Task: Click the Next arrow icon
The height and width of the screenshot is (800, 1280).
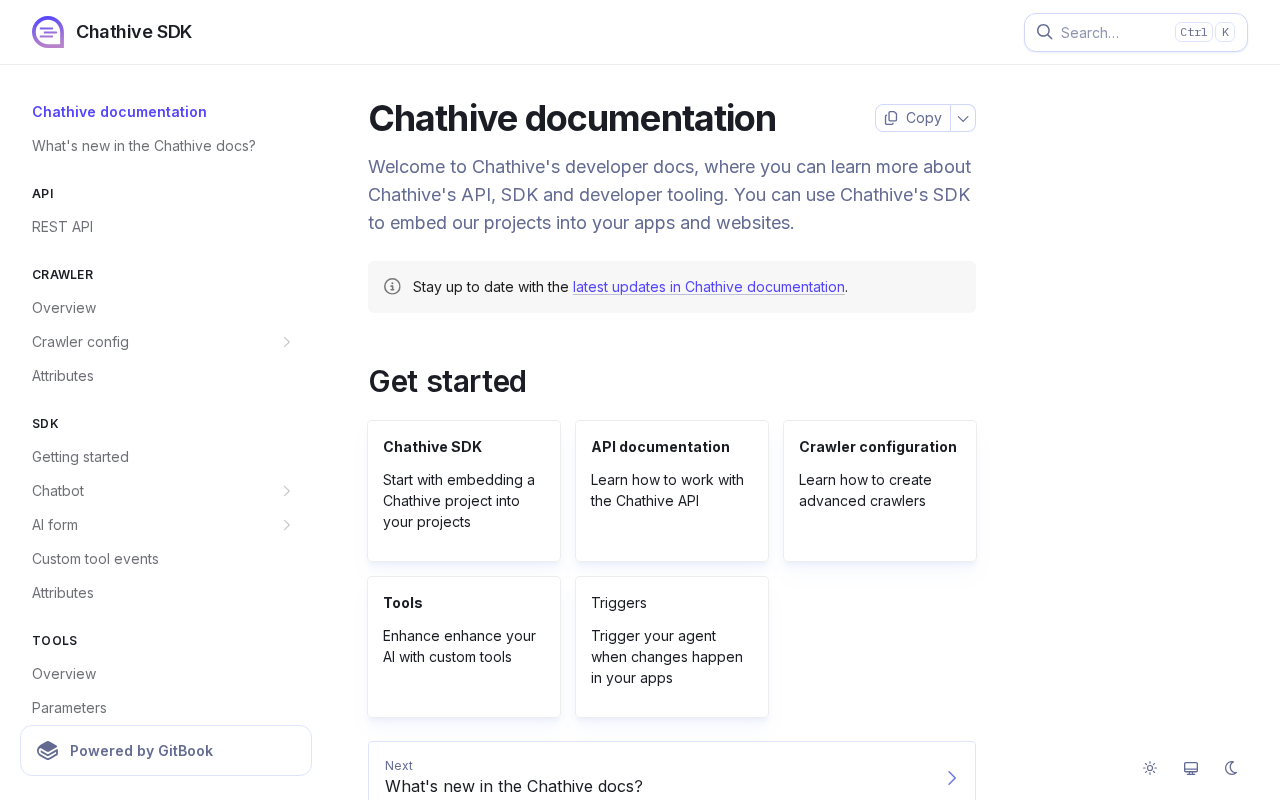Action: tap(951, 778)
